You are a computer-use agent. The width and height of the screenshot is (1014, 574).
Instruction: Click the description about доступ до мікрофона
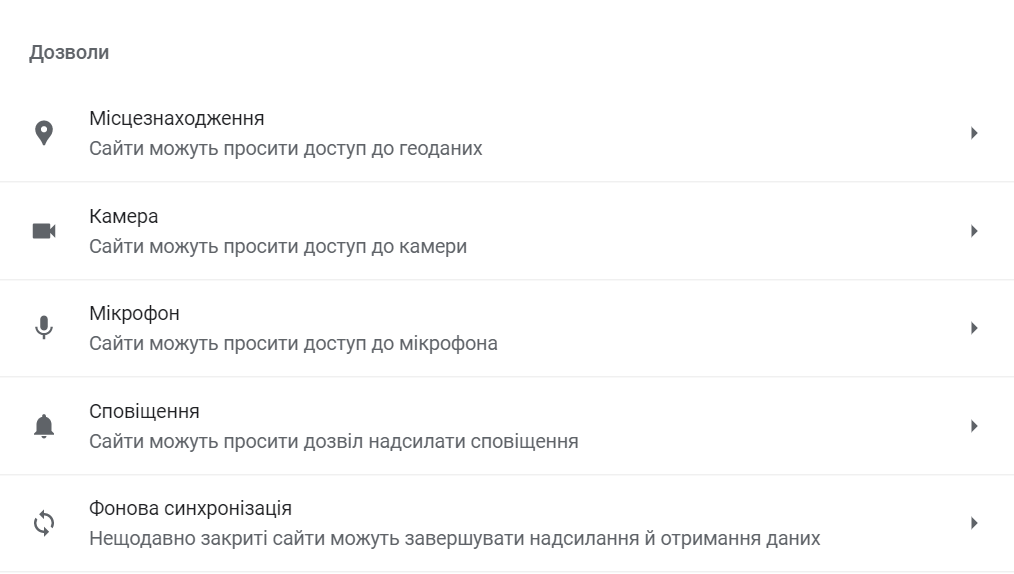294,343
